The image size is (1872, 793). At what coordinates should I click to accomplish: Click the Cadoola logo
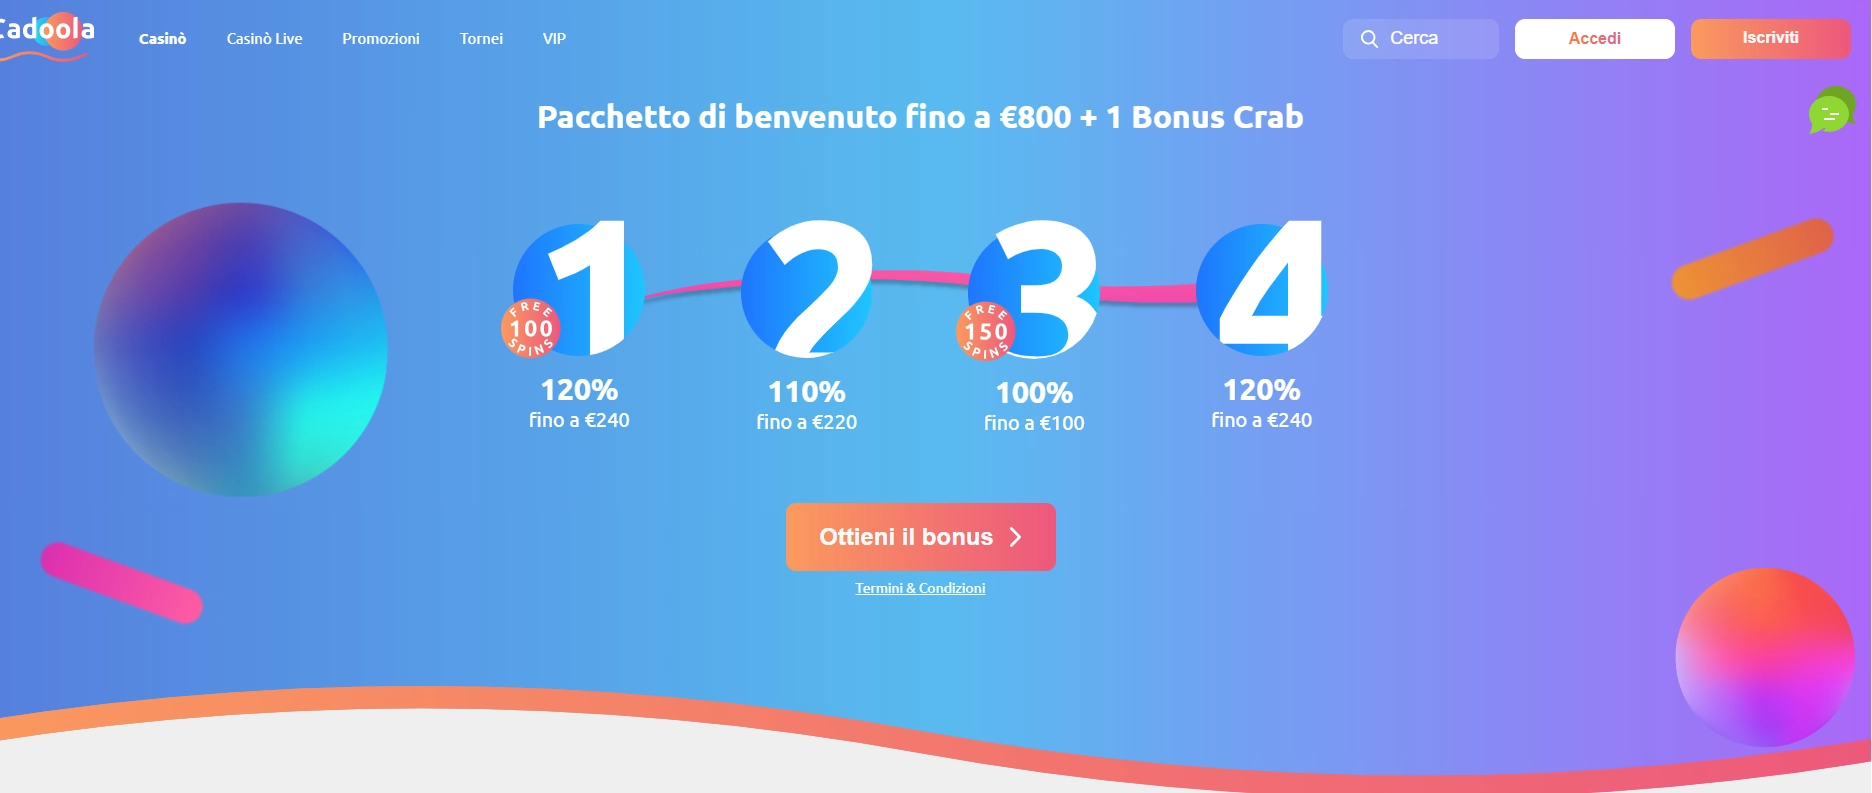(46, 30)
